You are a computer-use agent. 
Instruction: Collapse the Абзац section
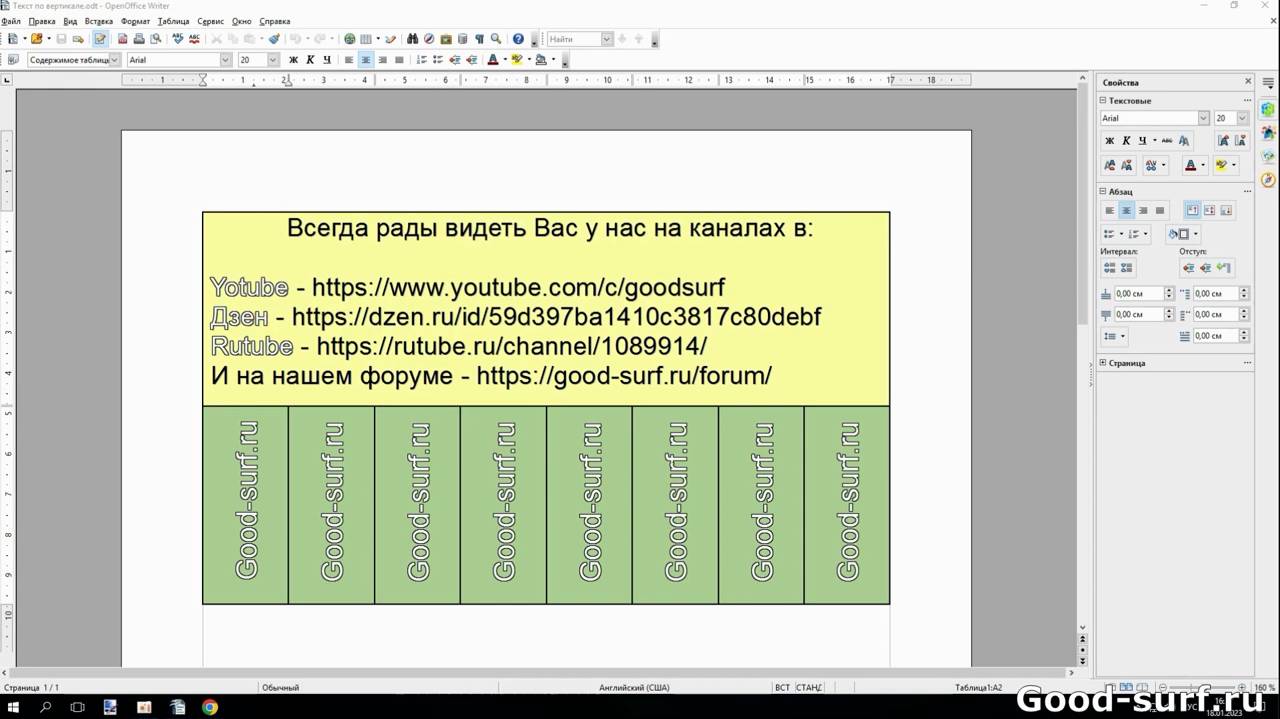click(1103, 191)
